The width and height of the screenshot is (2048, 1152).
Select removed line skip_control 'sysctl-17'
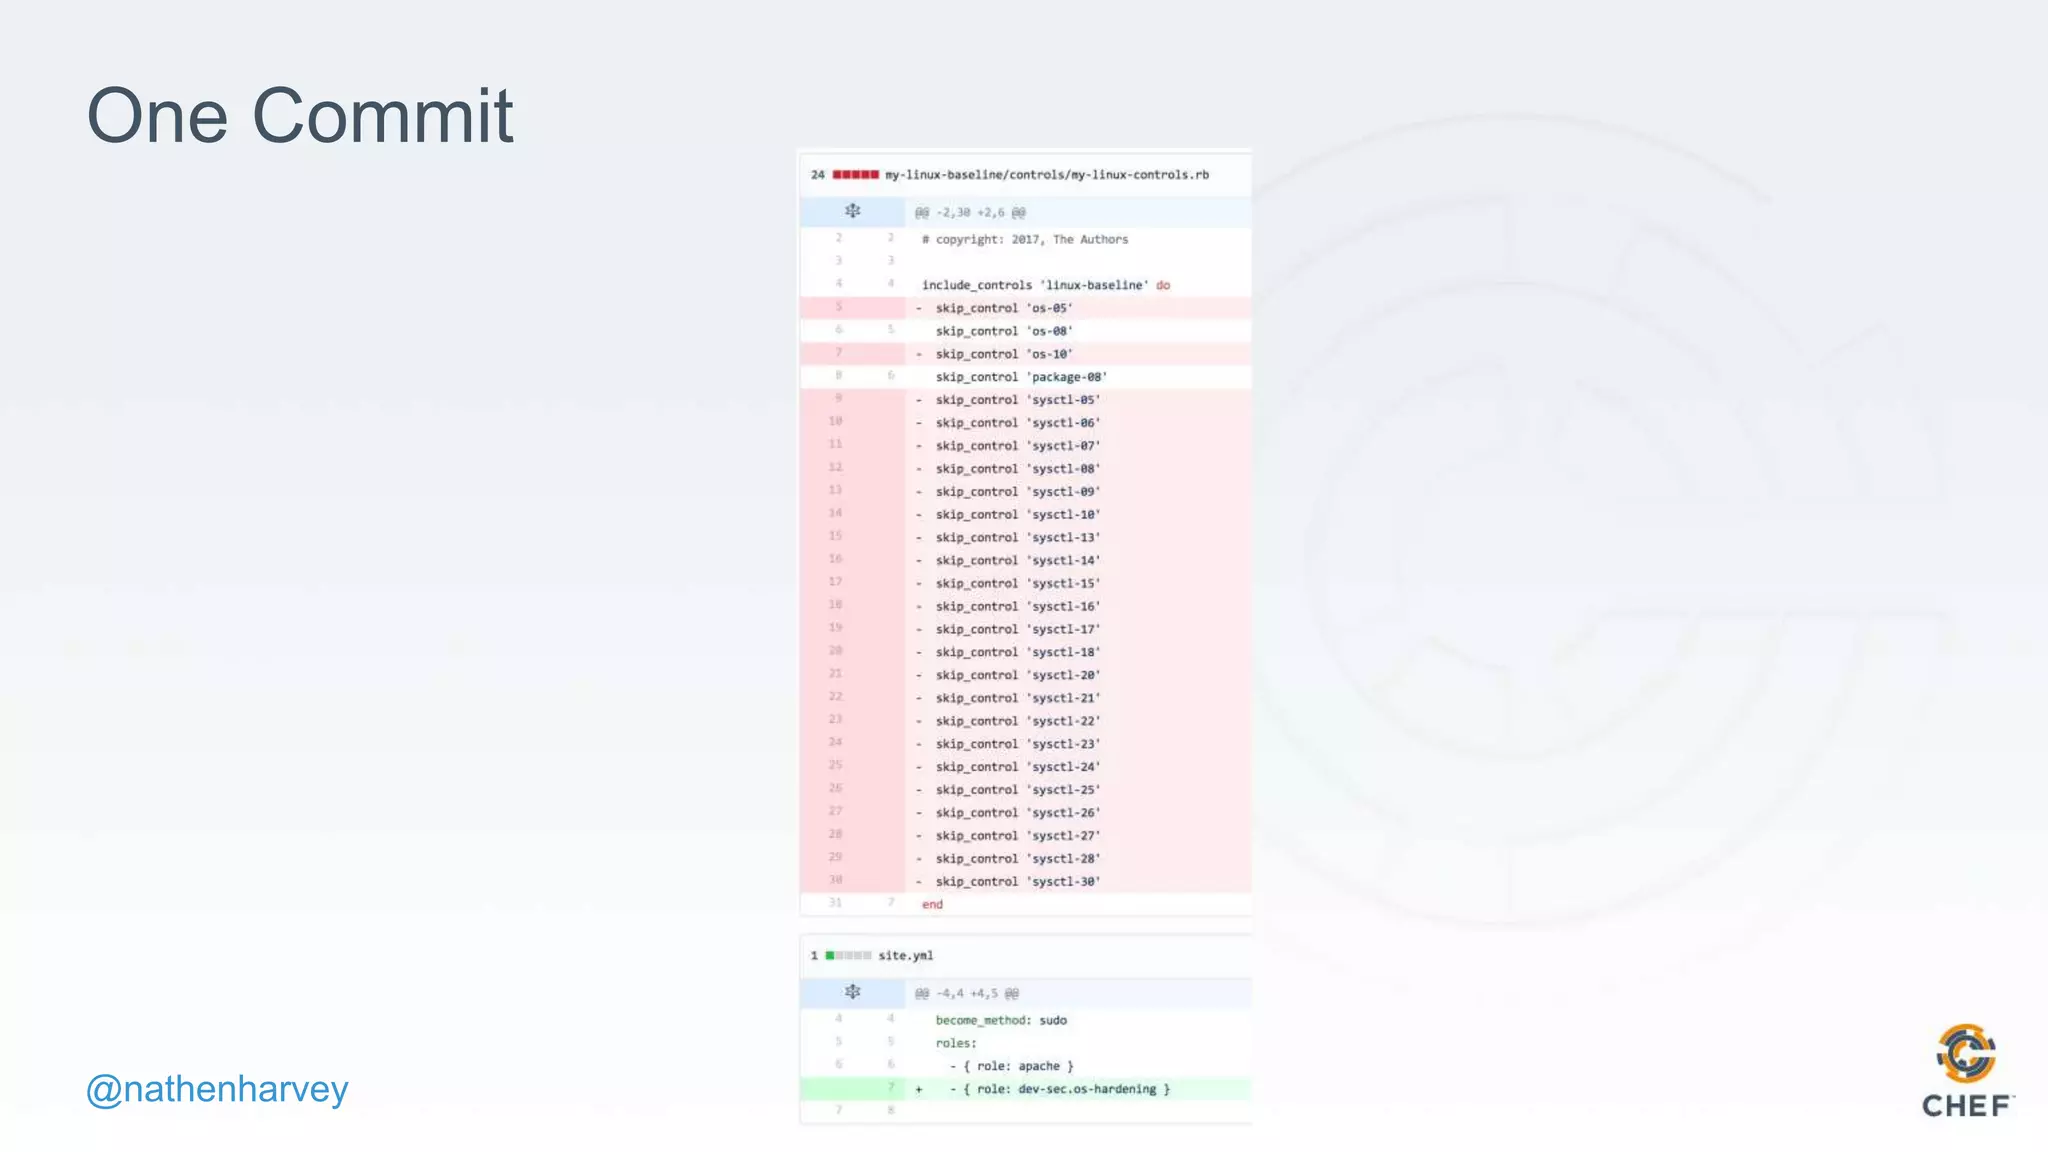coord(1025,630)
